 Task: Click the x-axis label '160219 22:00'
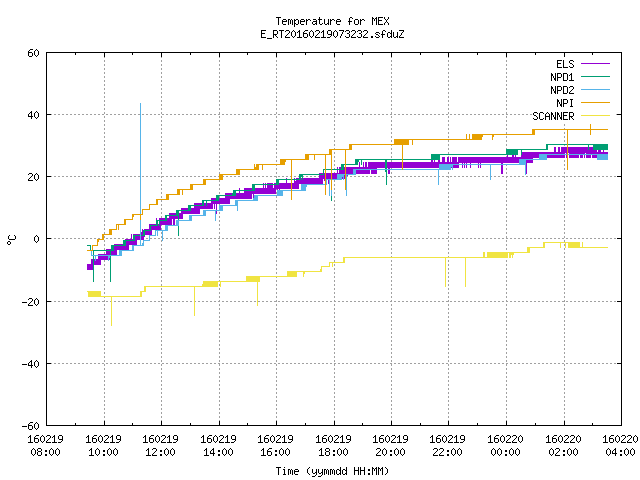448,445
